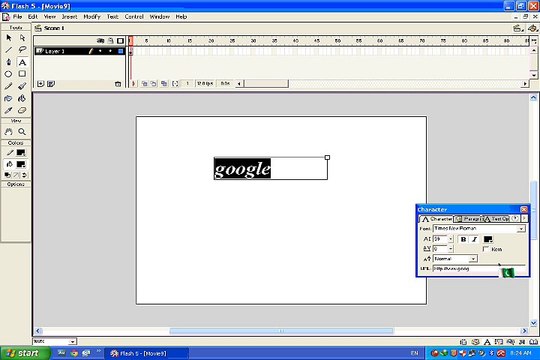Viewport: 540px width, 360px height.
Task: Select the Line tool
Action: pos(9,50)
